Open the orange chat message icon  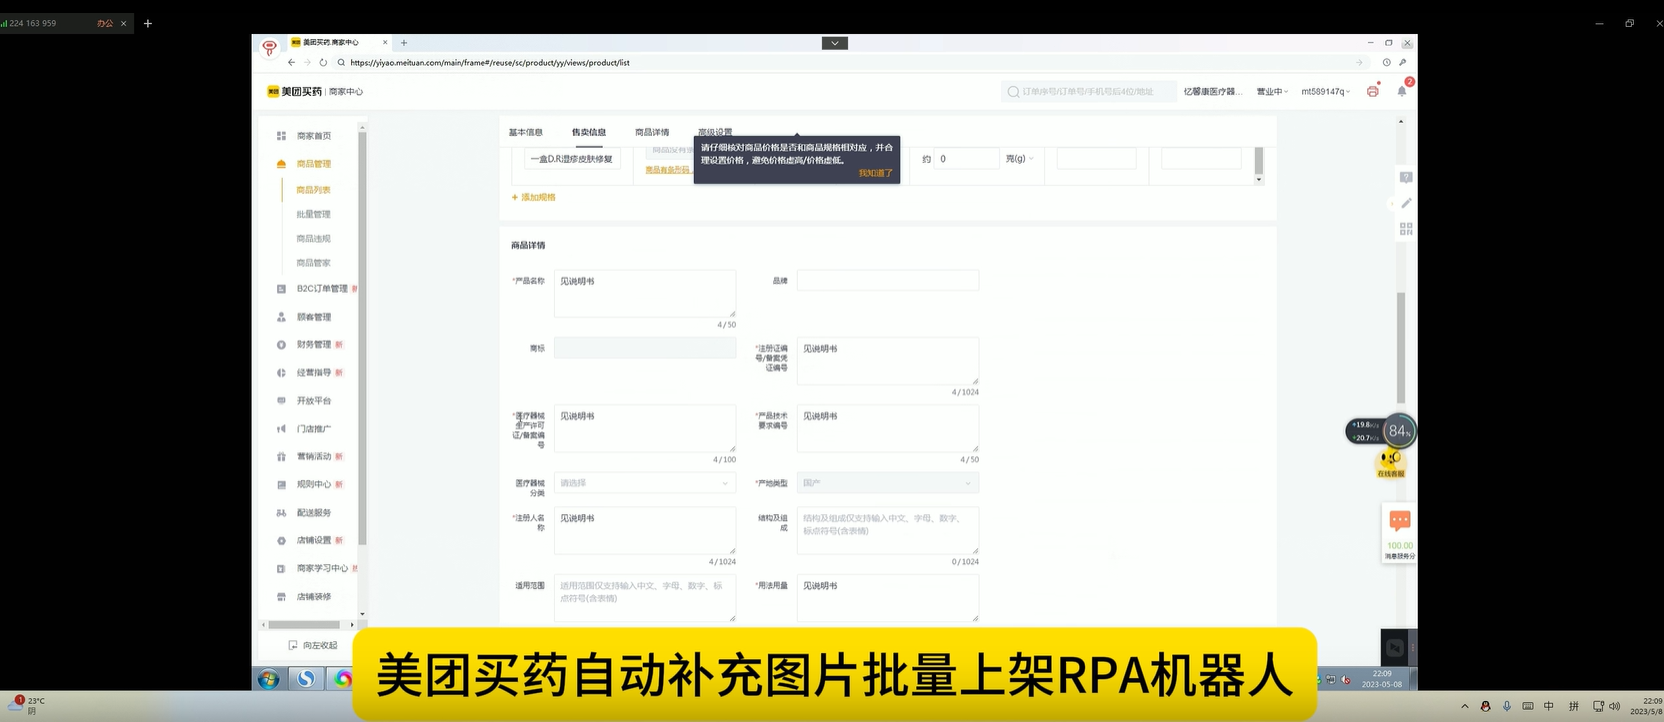(x=1400, y=521)
